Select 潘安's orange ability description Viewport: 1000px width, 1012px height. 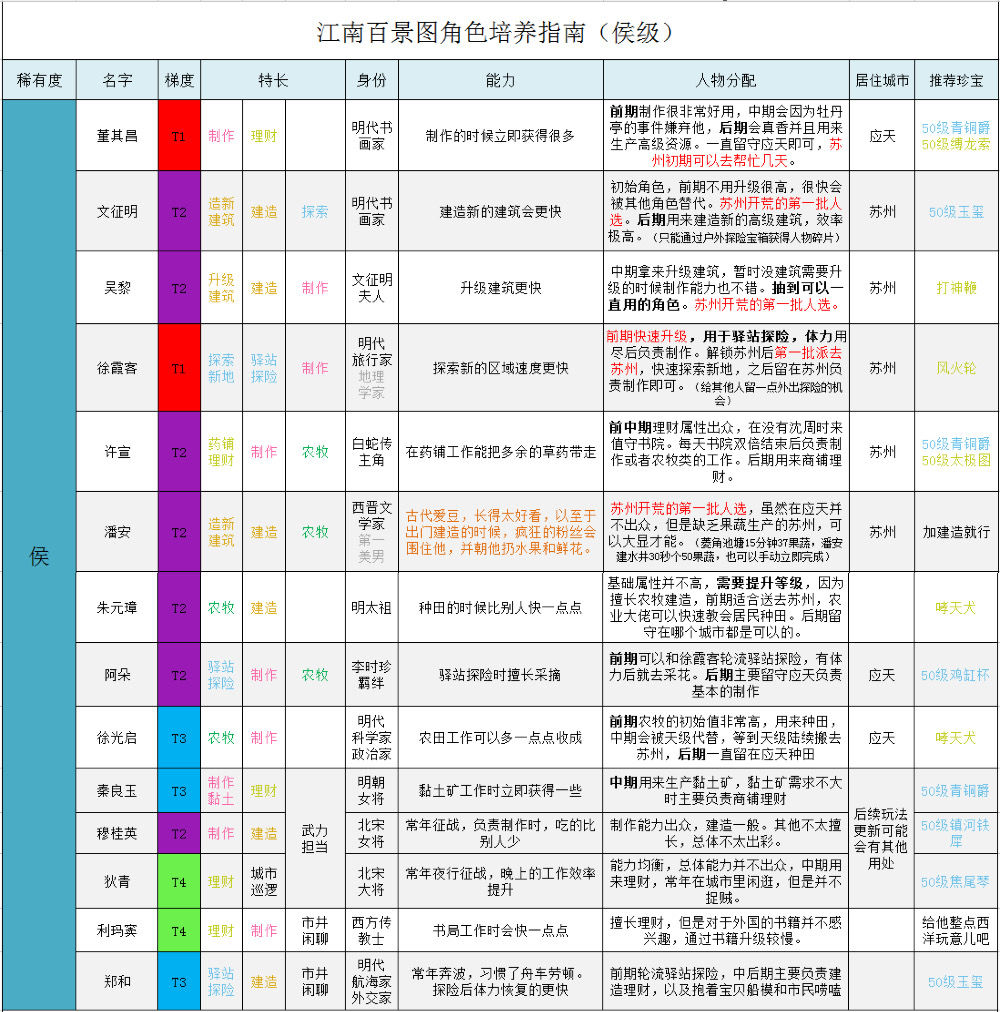tap(500, 532)
